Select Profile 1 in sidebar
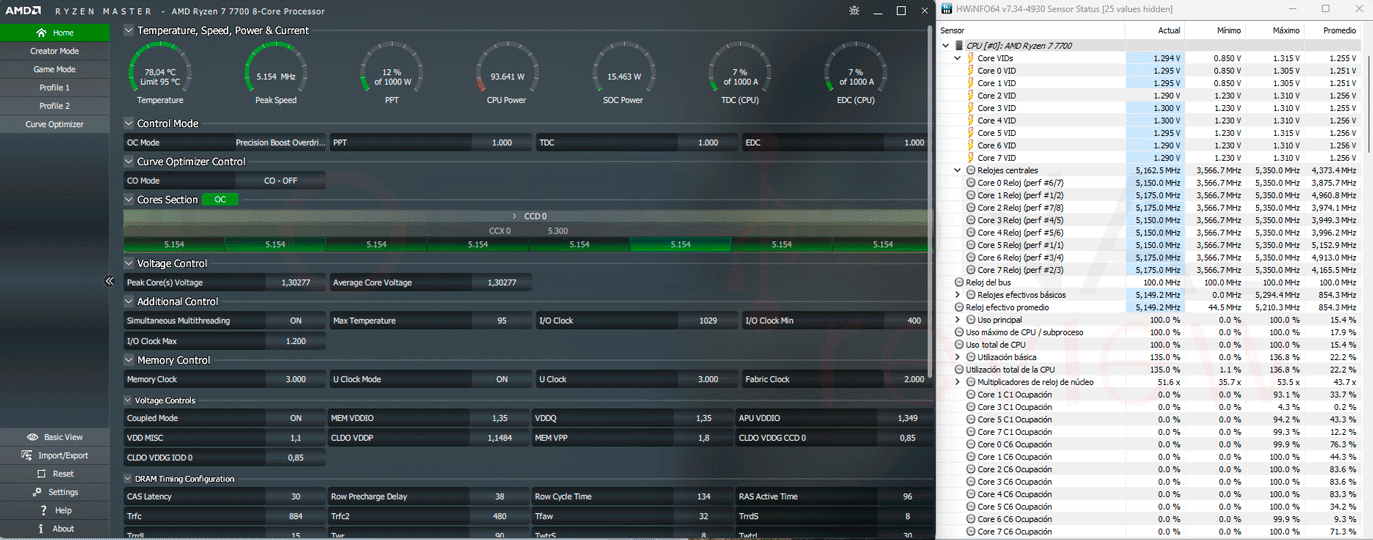 (54, 87)
